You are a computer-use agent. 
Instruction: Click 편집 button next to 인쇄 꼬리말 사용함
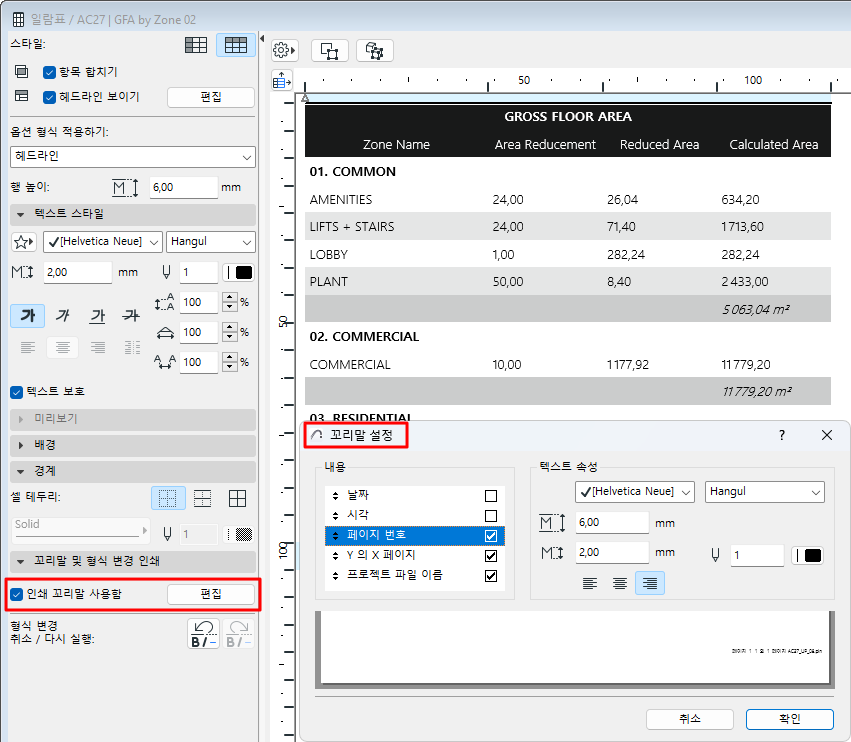tap(211, 594)
